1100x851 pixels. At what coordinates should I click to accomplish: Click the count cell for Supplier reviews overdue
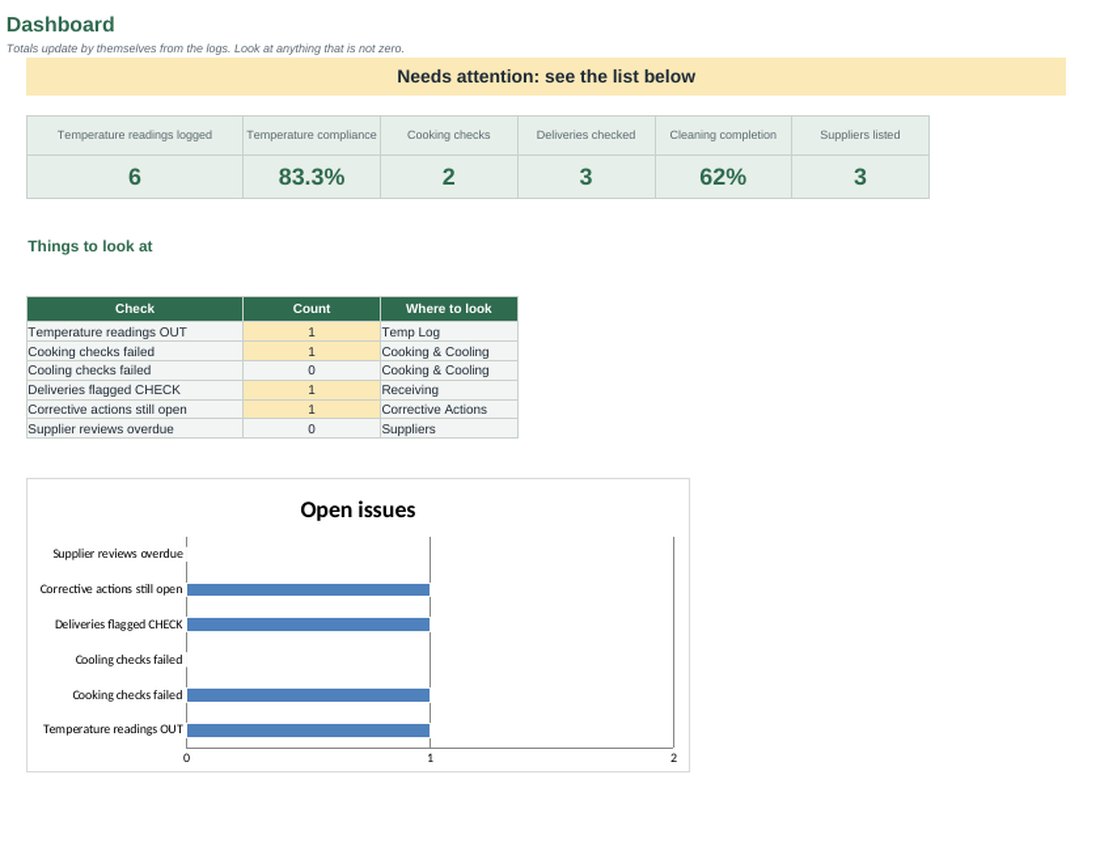[311, 429]
